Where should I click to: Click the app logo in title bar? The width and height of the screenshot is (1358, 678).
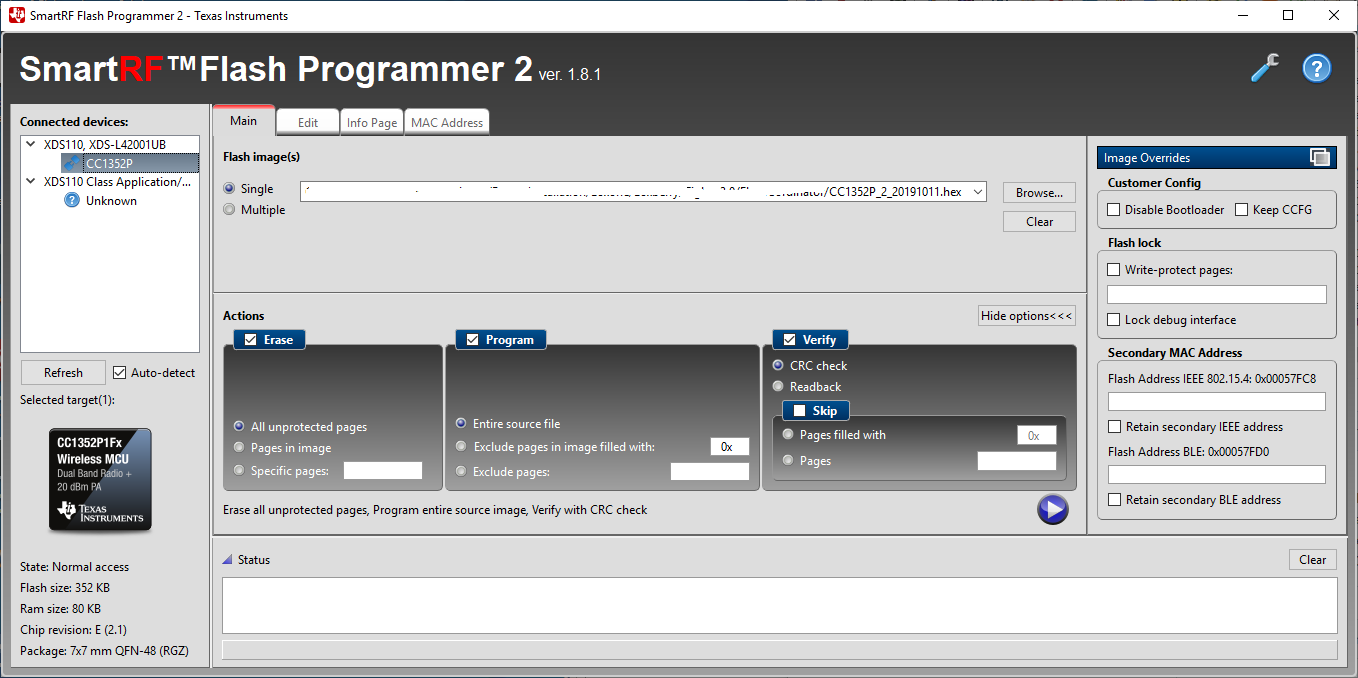[15, 15]
